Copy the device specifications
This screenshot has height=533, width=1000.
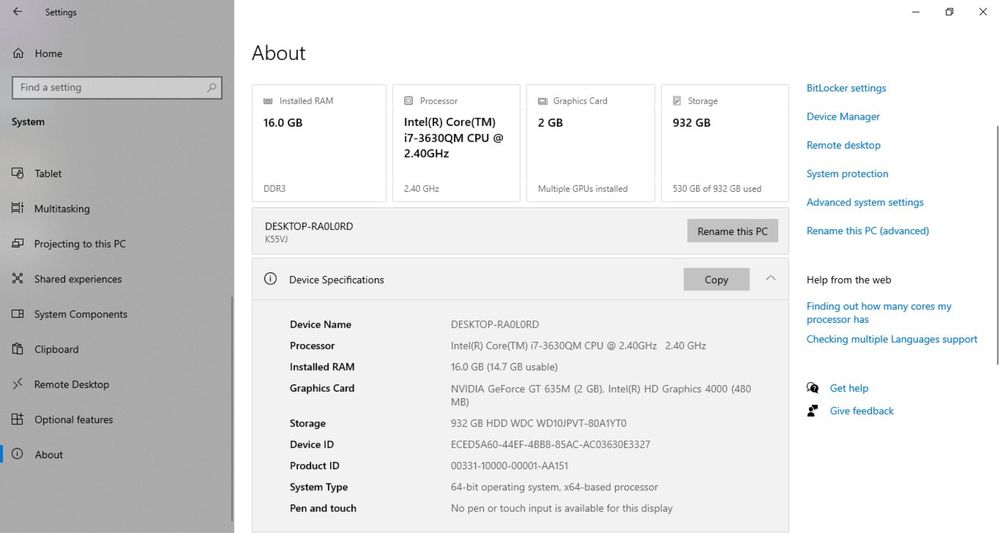coord(716,280)
